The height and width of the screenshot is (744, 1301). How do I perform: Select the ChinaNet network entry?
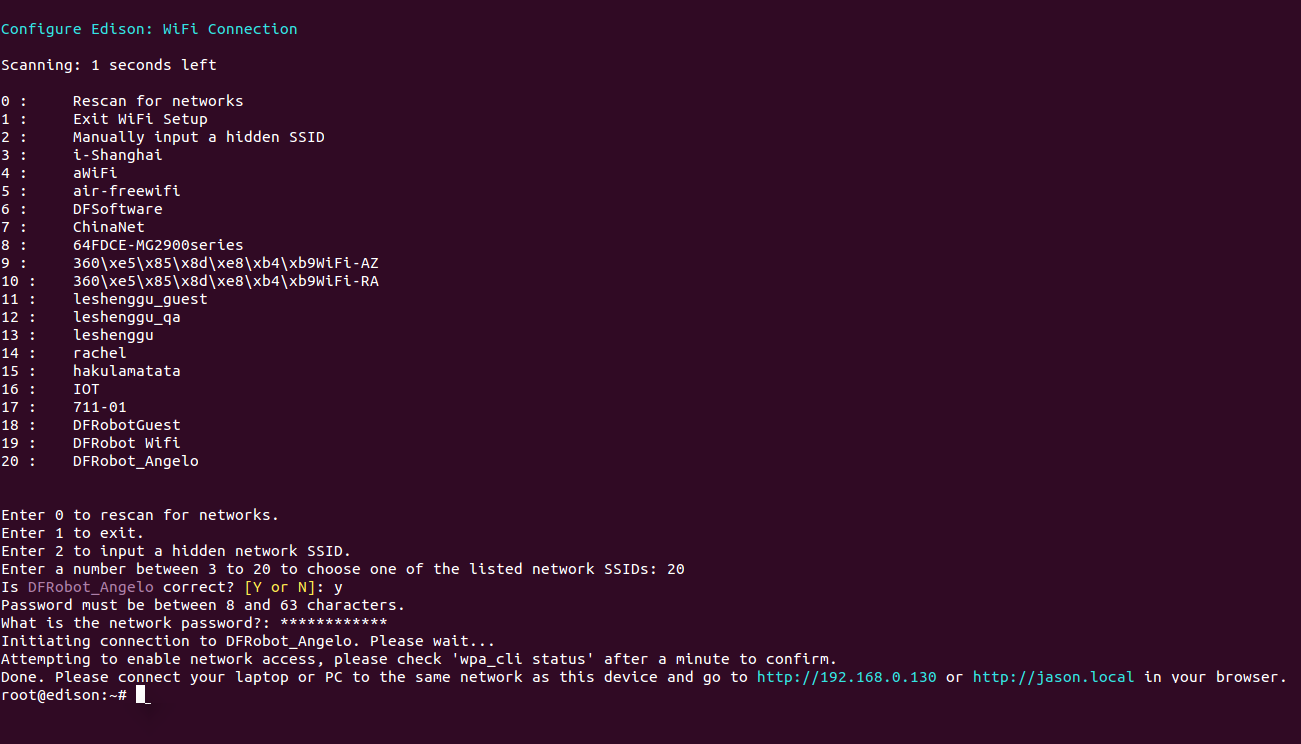point(108,227)
